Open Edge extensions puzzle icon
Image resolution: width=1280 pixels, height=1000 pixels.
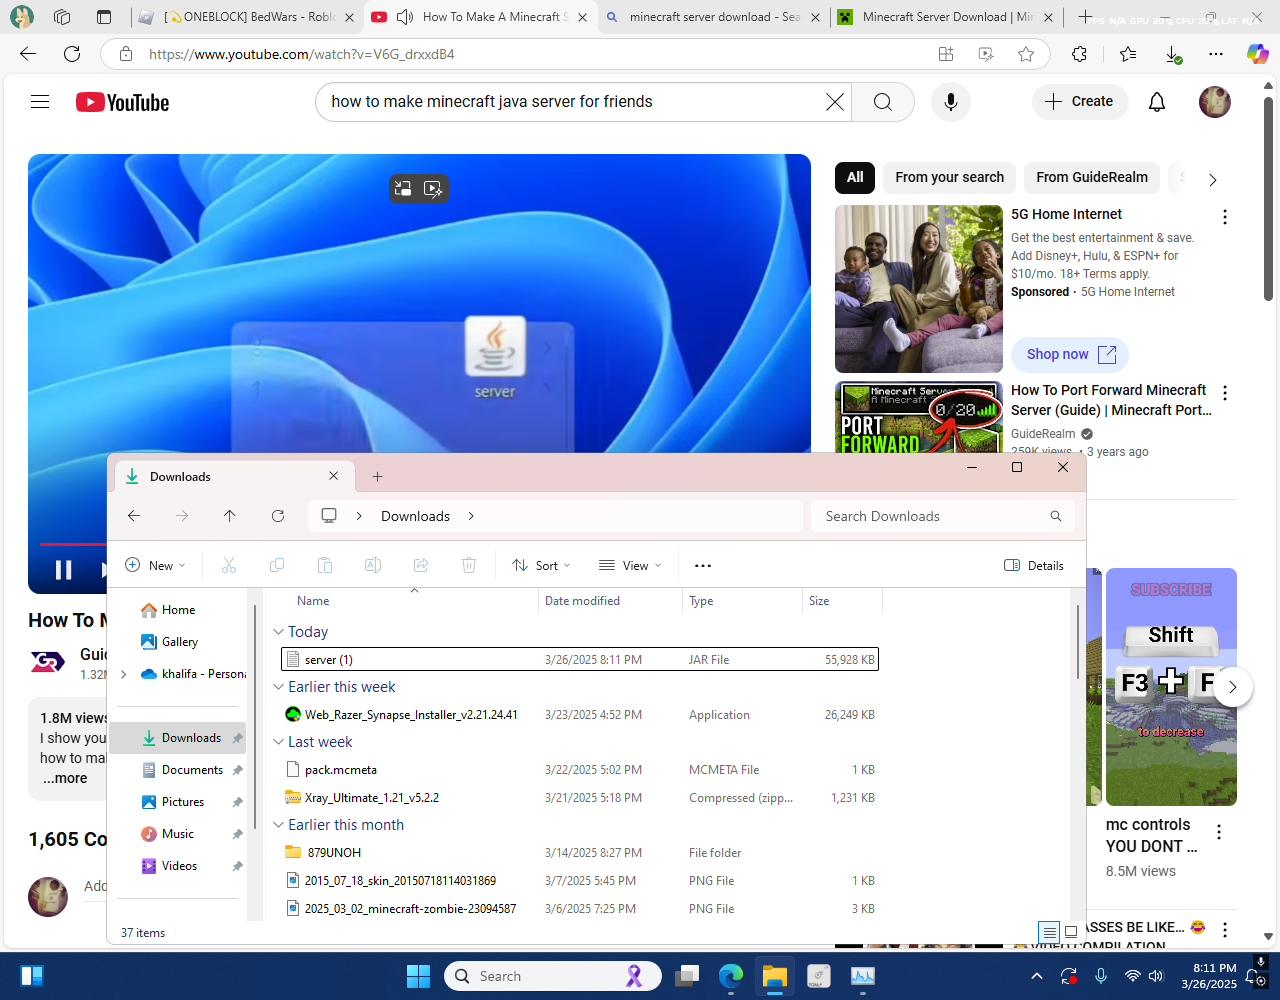[x=1079, y=54]
